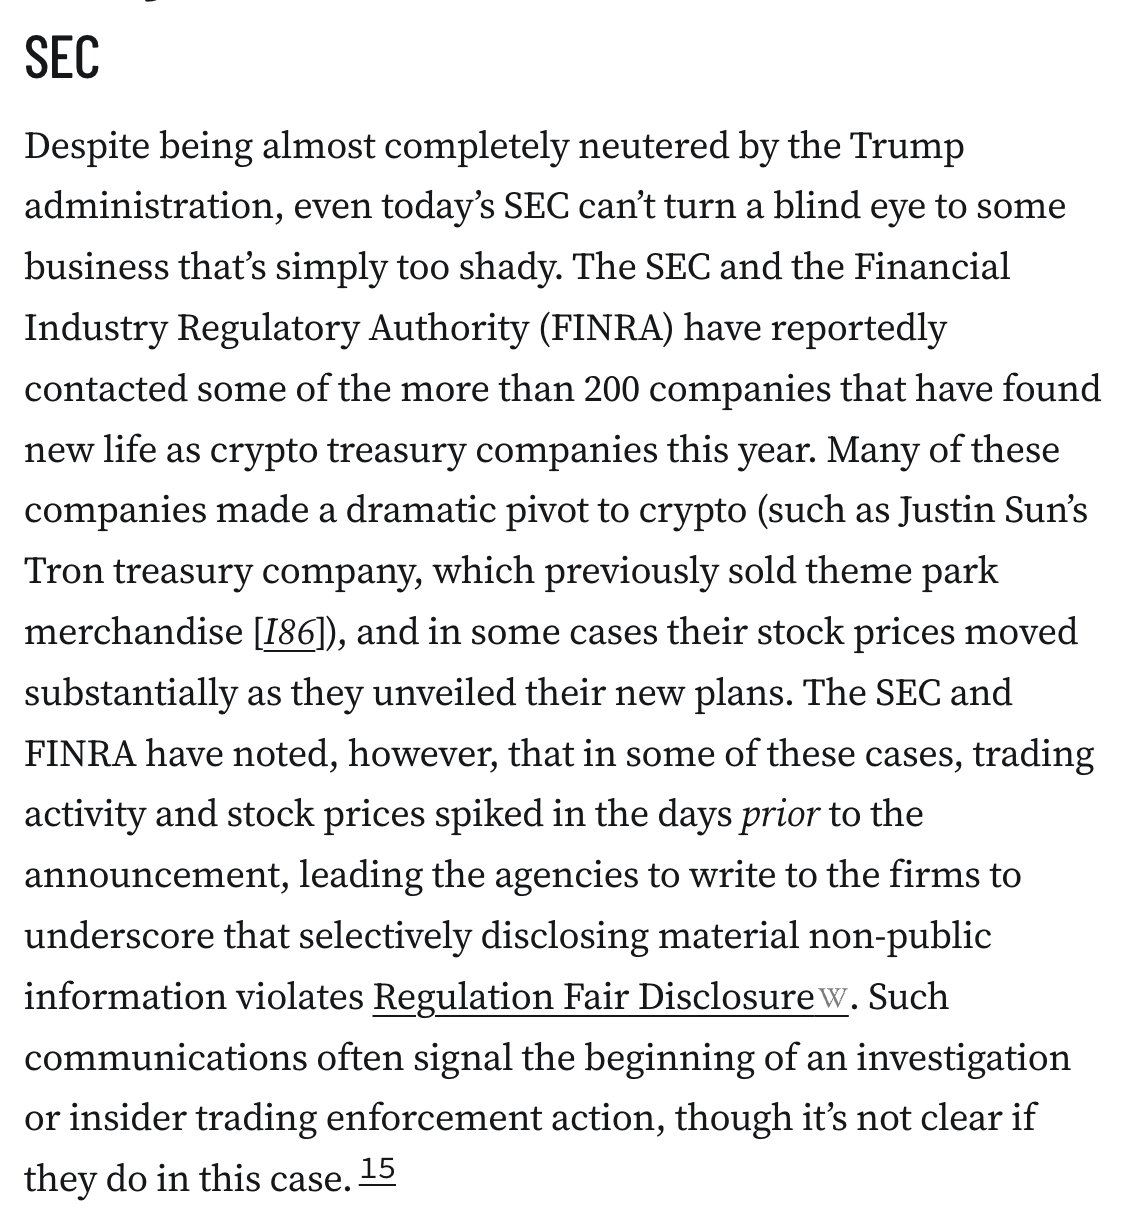The width and height of the screenshot is (1132, 1226).
Task: Click the name "Justin Sun's"
Action: 992,510
